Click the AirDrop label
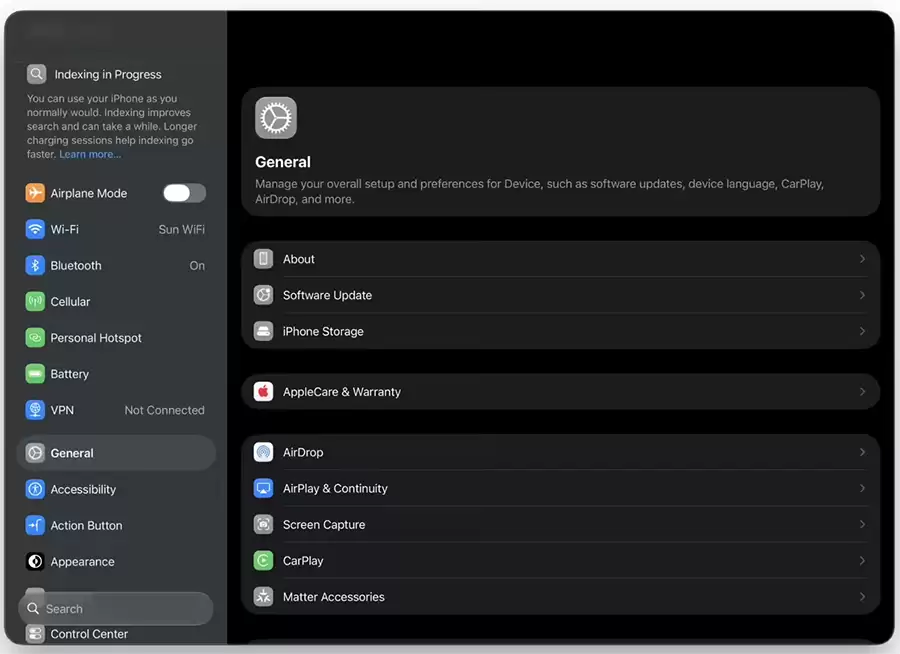Viewport: 900px width, 654px height. pos(303,452)
